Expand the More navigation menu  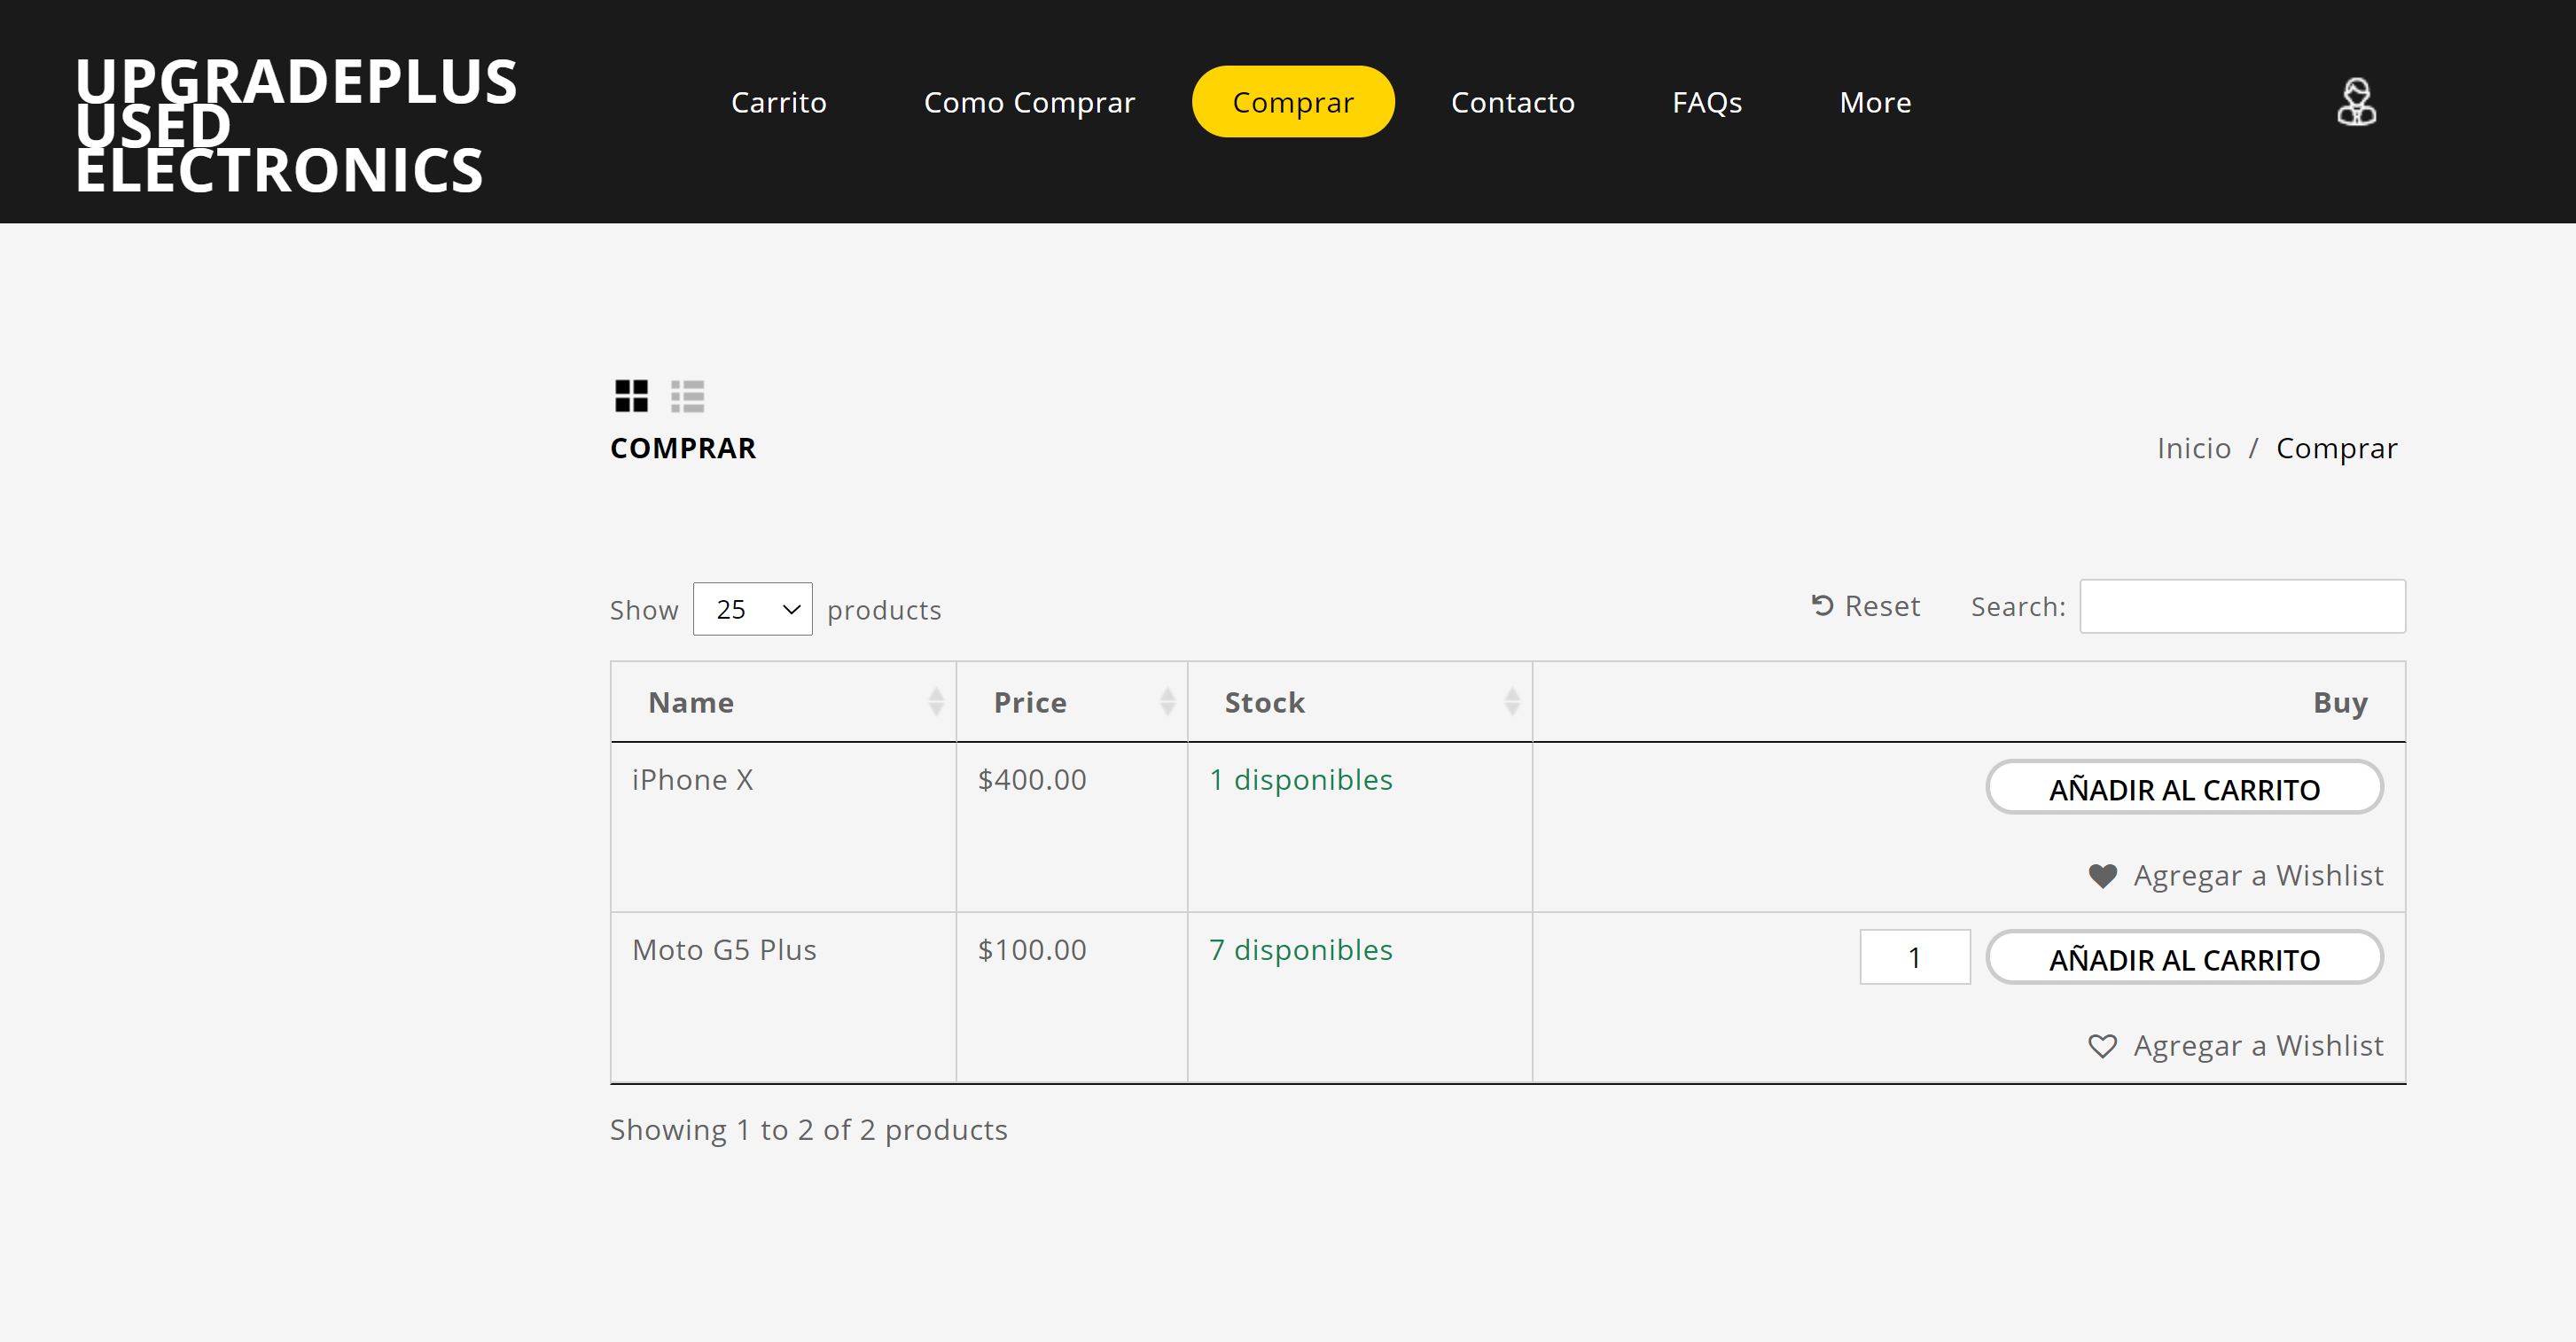pos(1875,102)
